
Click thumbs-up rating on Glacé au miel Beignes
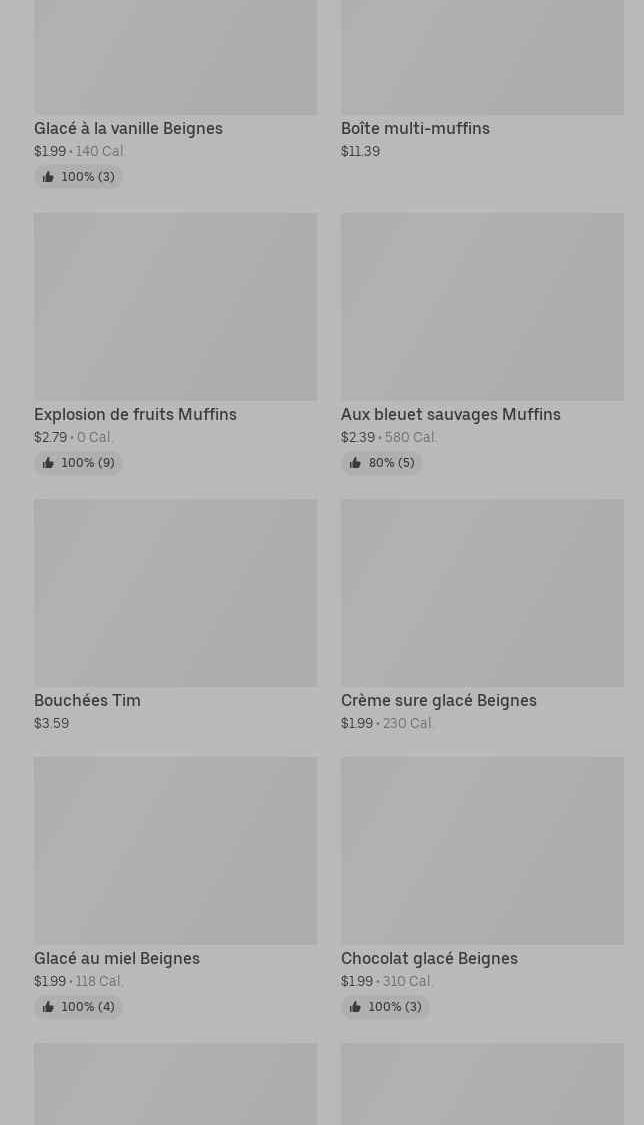tap(78, 1007)
